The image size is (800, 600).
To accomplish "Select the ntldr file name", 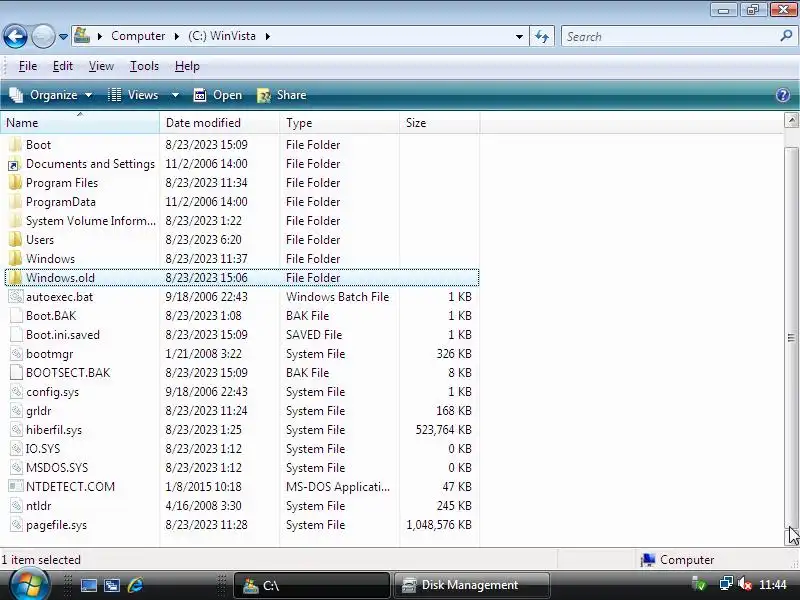I will (x=38, y=506).
